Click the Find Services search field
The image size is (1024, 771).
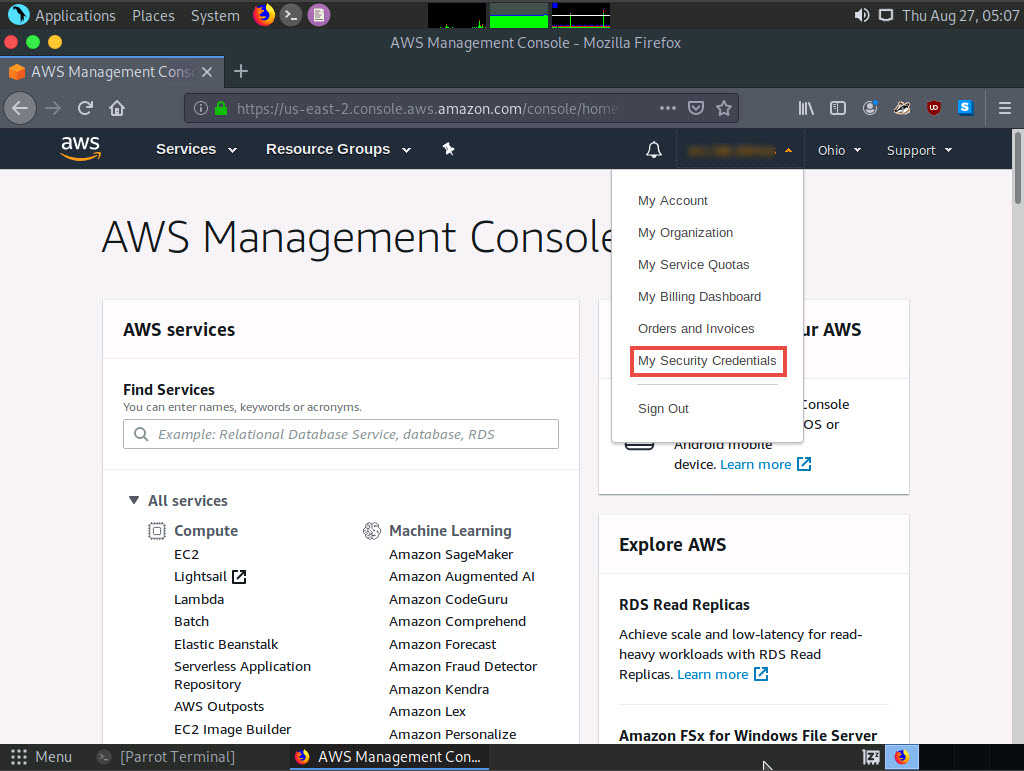(x=341, y=434)
